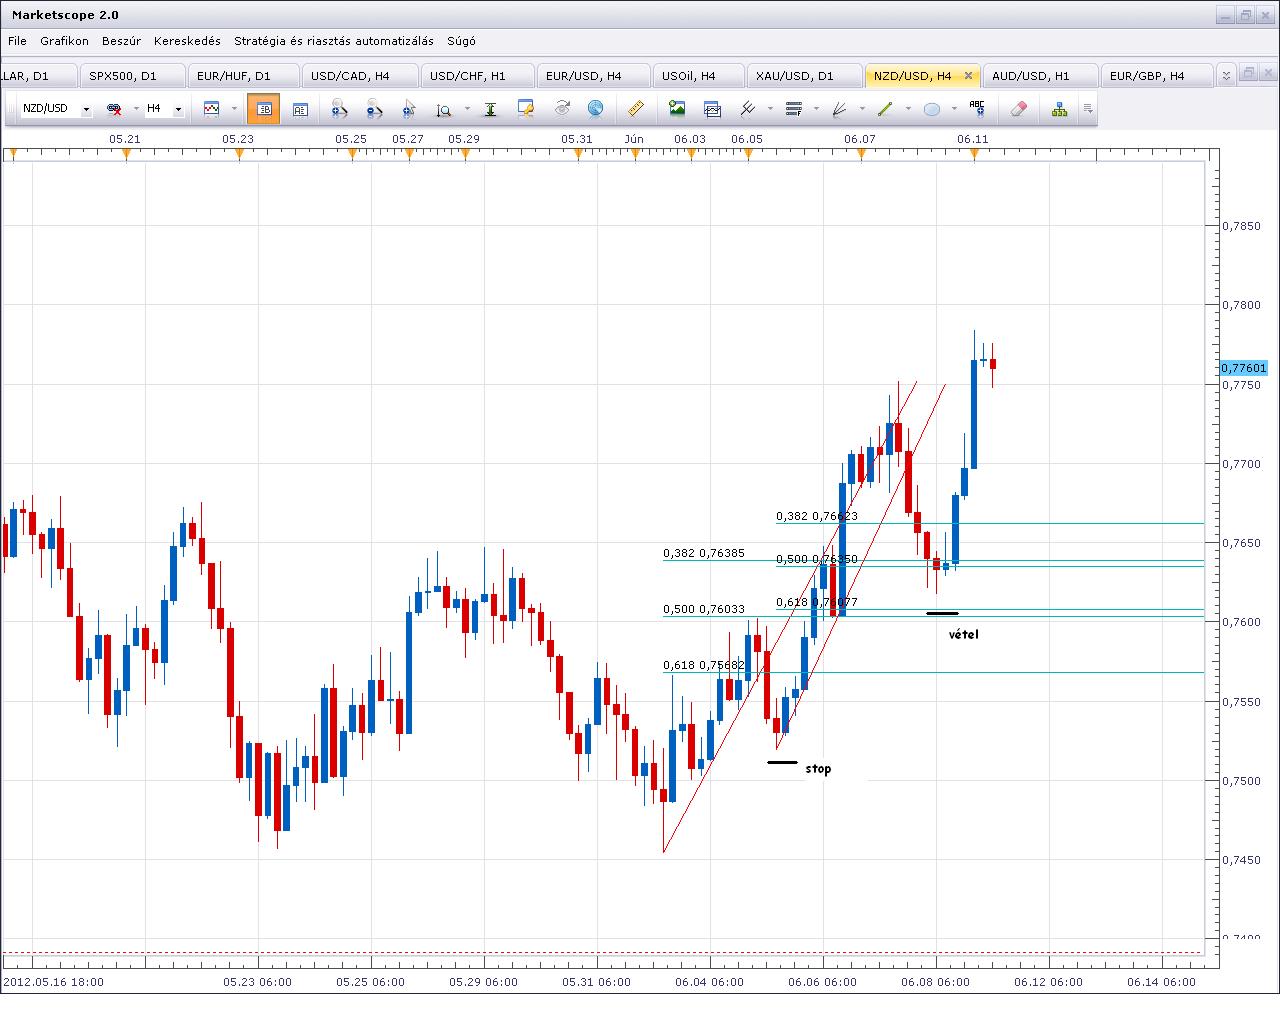This screenshot has height=1024, width=1280.
Task: Open the tab list overflow chevron
Action: tap(1226, 75)
